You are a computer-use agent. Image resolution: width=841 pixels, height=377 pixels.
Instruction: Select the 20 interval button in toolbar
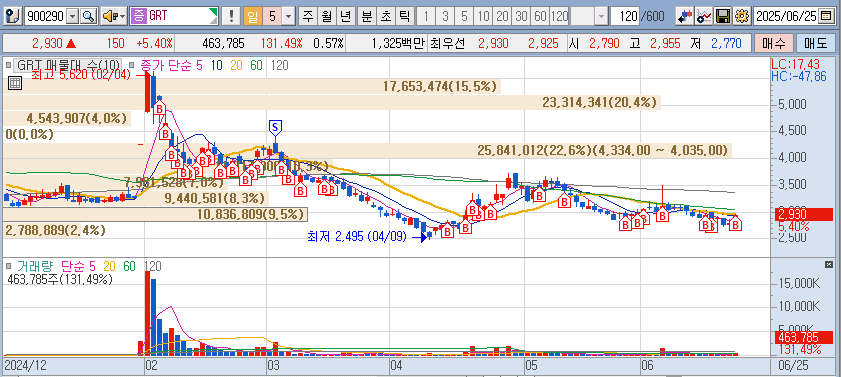pyautogui.click(x=502, y=16)
